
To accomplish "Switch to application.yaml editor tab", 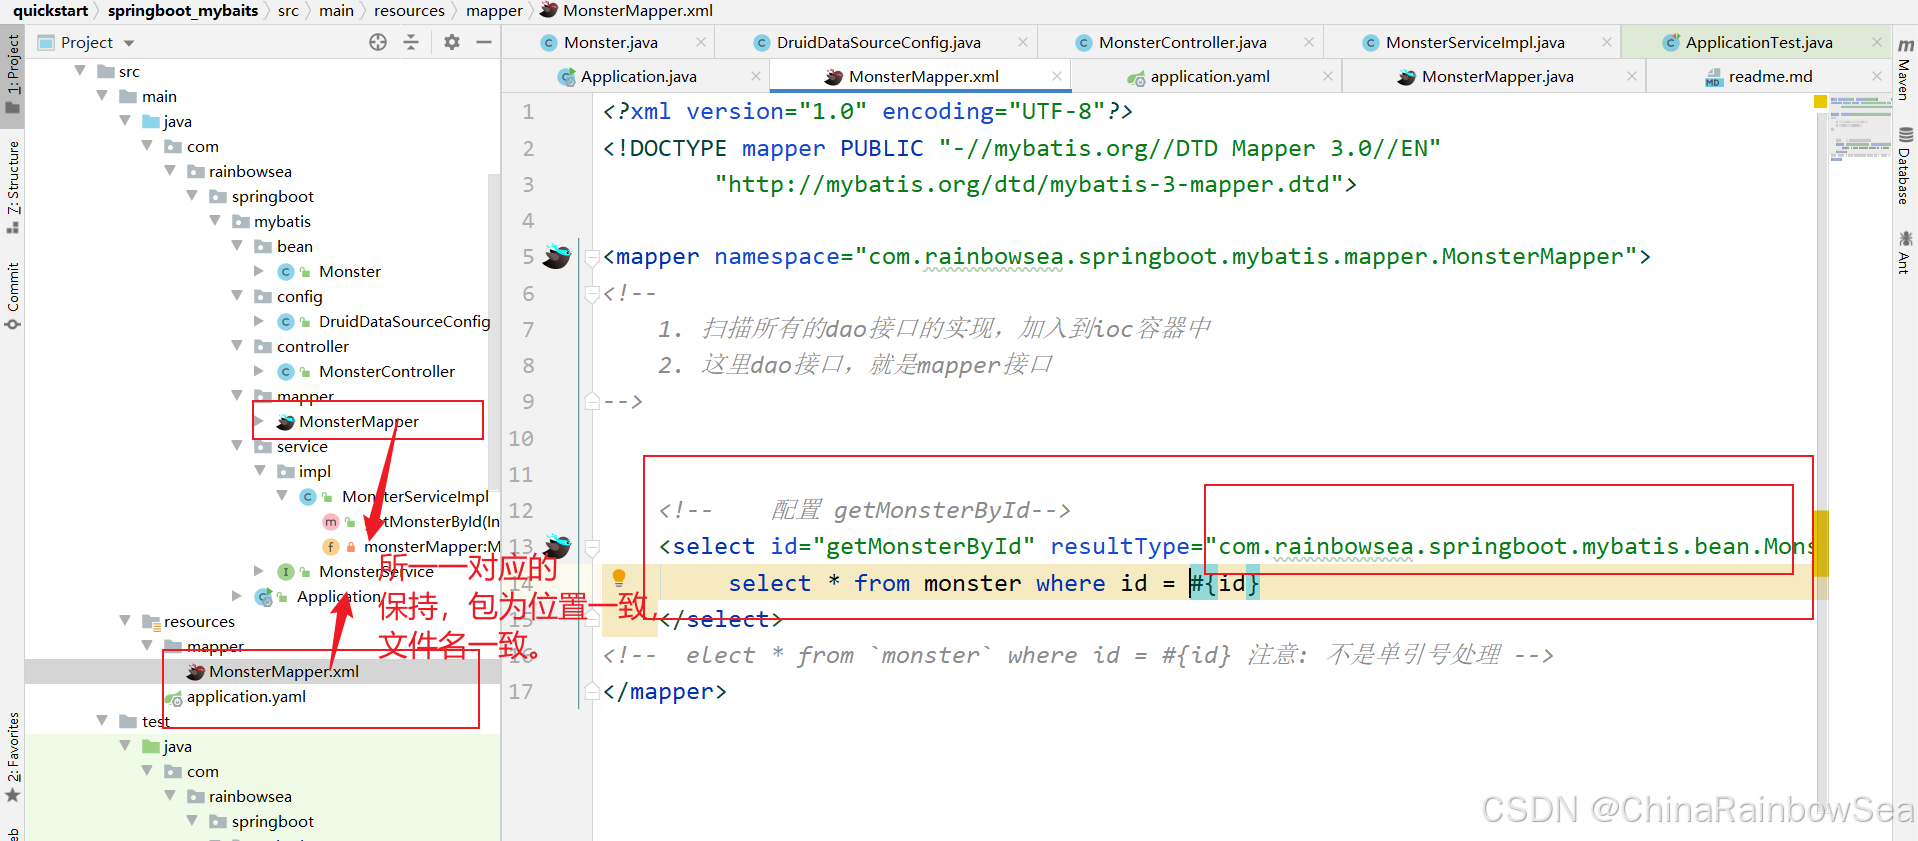I will (x=1209, y=77).
